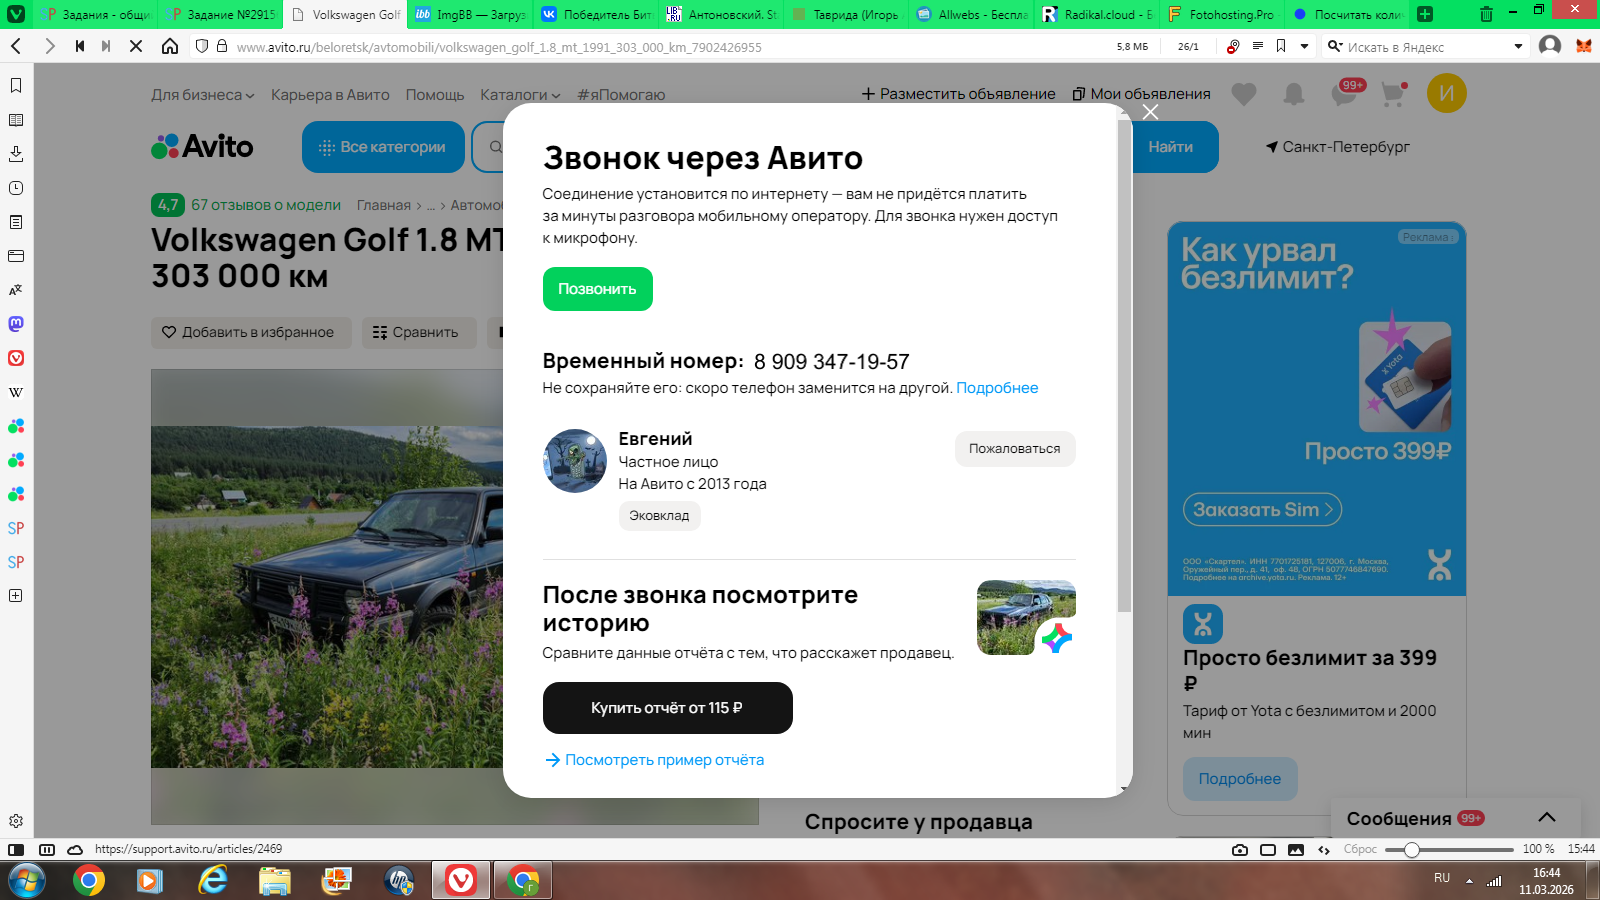Click Разместить объявление

pyautogui.click(x=959, y=94)
